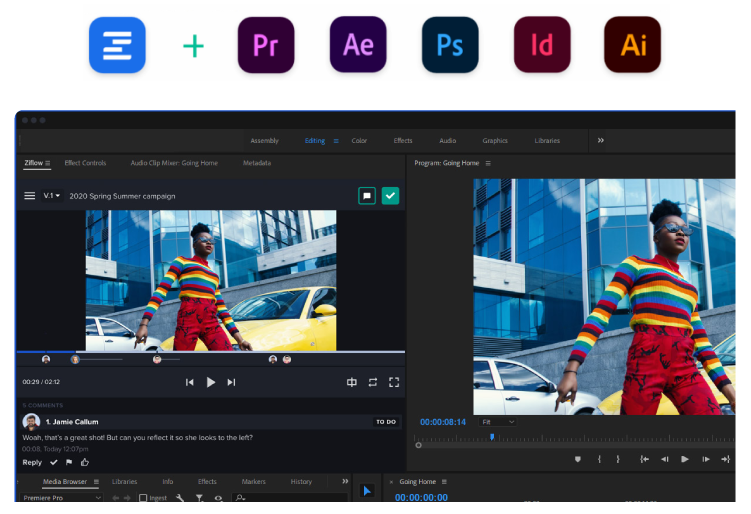Click the thumbs up icon under comment

85,462
